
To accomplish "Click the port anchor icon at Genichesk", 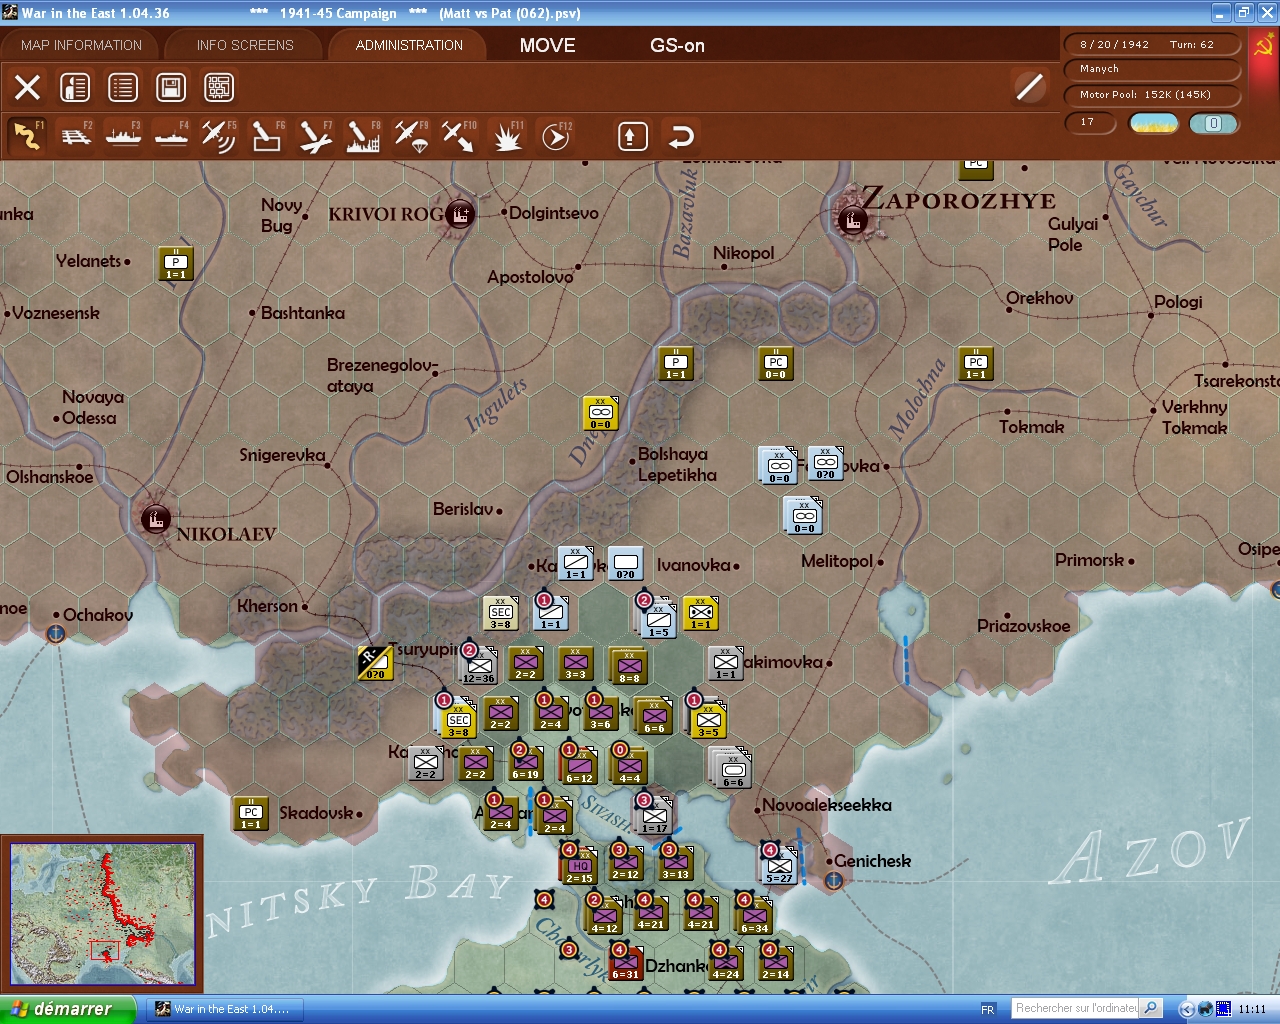I will point(834,880).
